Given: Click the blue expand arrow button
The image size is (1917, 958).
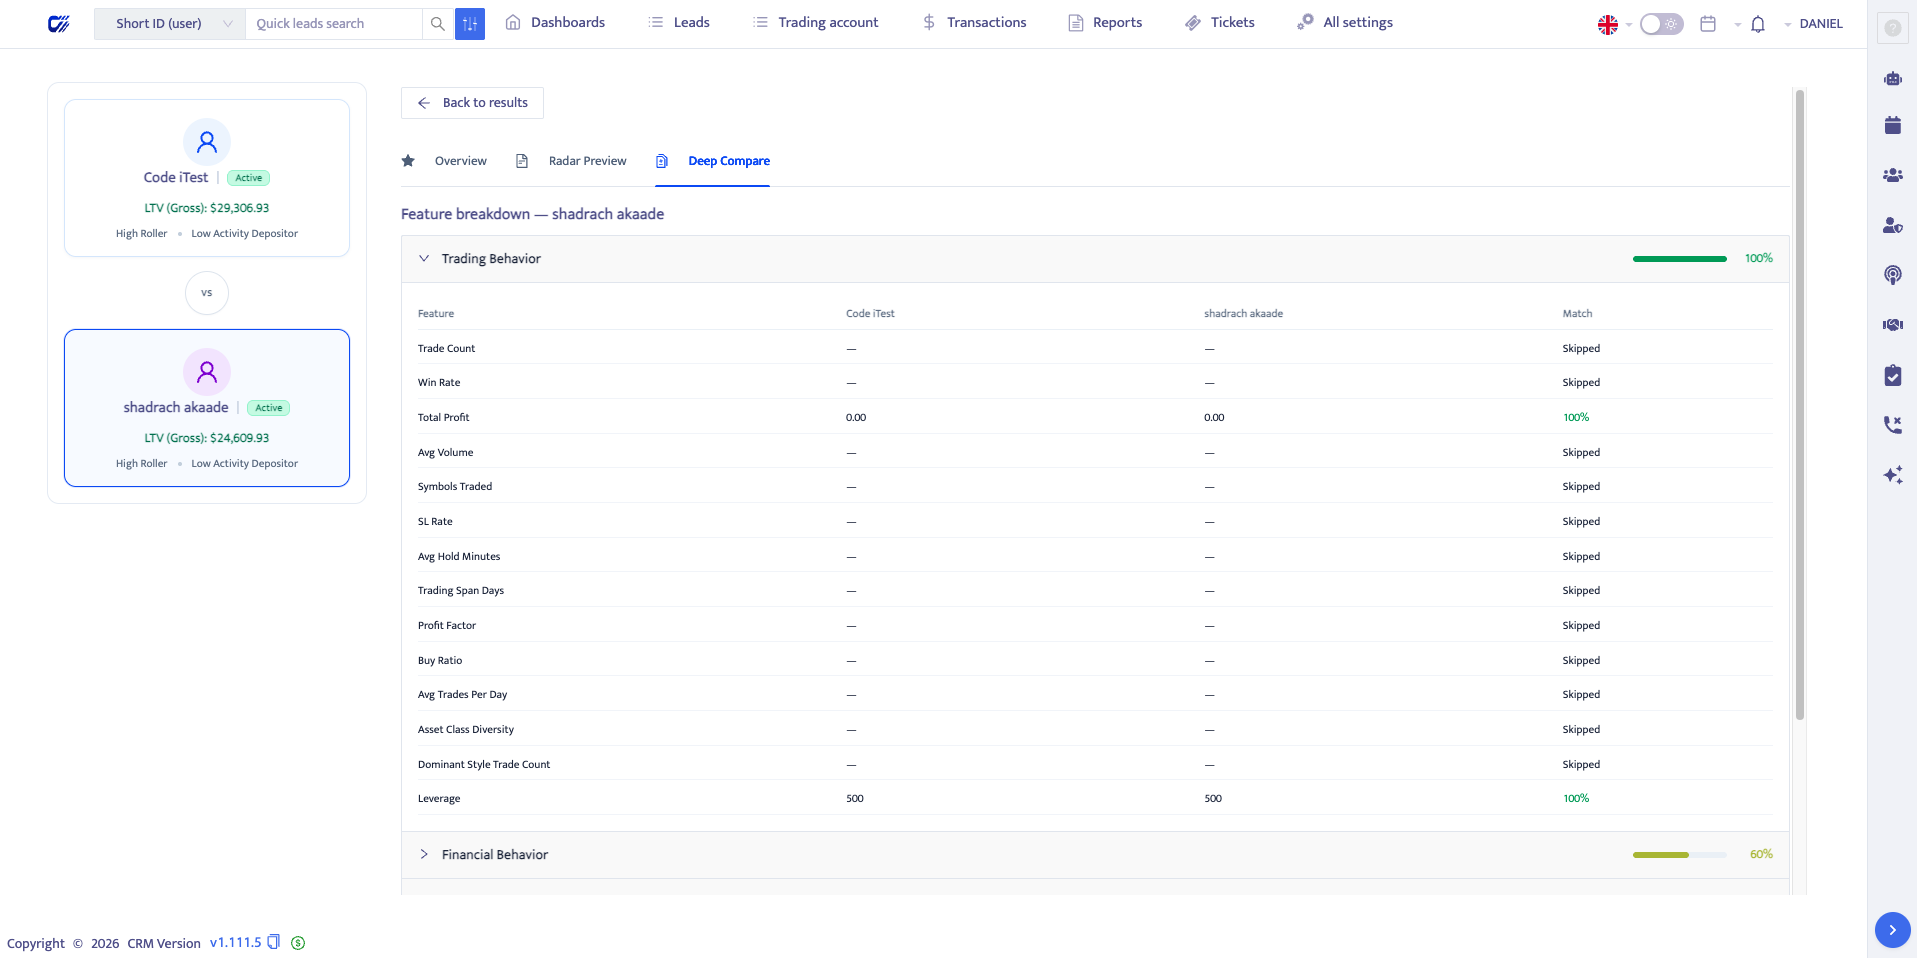Looking at the screenshot, I should pyautogui.click(x=1892, y=930).
